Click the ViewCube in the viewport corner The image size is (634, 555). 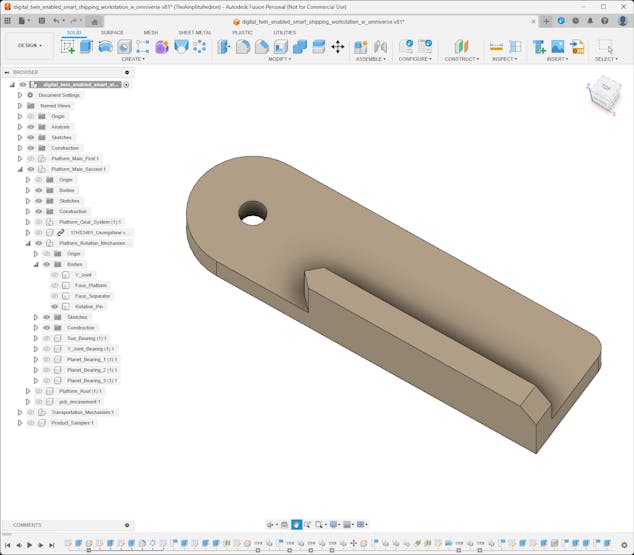pyautogui.click(x=604, y=88)
